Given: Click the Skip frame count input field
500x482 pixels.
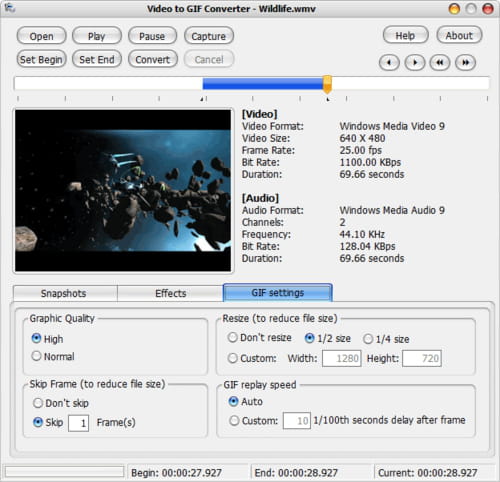Looking at the screenshot, I should pyautogui.click(x=78, y=423).
